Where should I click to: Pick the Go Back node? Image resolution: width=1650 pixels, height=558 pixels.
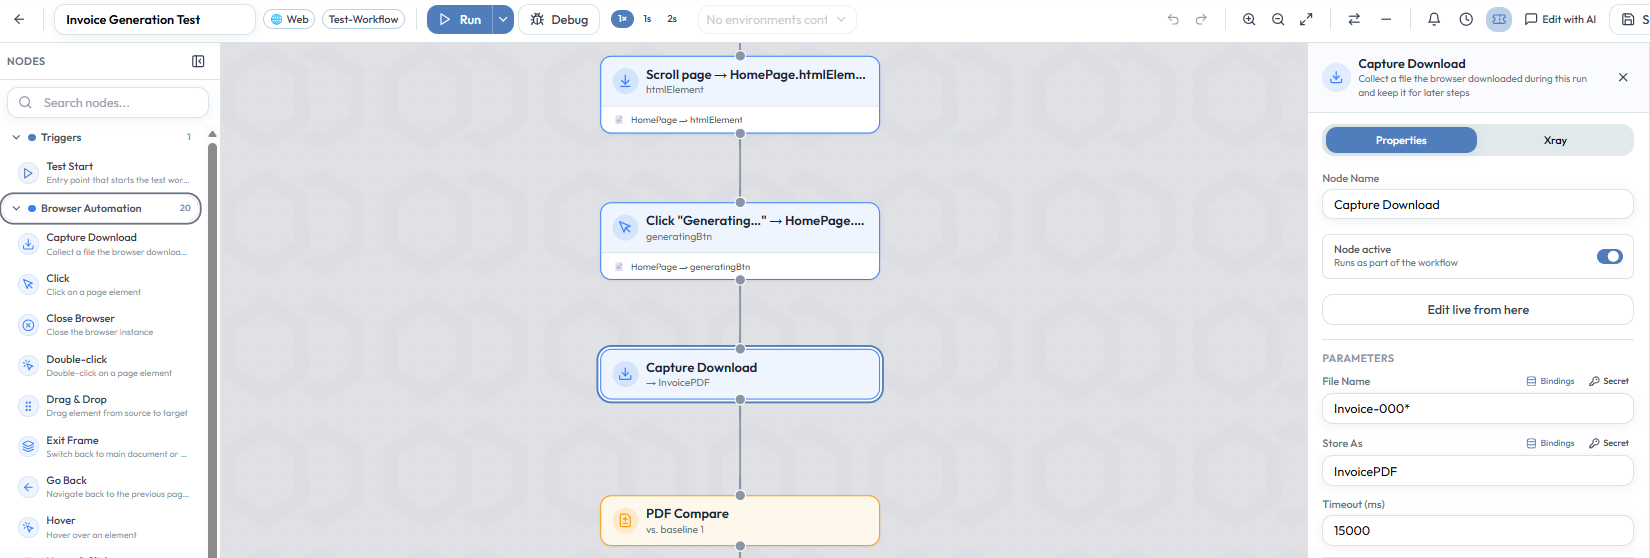tap(105, 487)
